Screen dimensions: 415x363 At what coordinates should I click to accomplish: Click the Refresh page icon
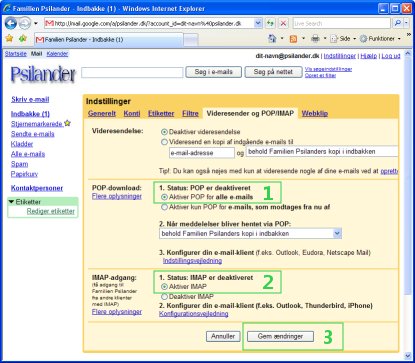[x=270, y=23]
